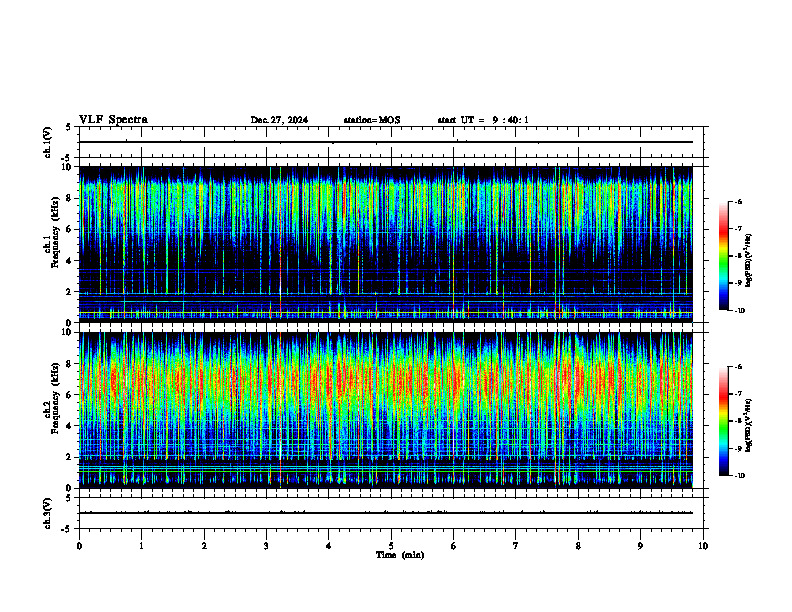Viewport: 792px width, 612px height.
Task: Click the "ch.3(V)" waveform axis label
Action: [47, 513]
